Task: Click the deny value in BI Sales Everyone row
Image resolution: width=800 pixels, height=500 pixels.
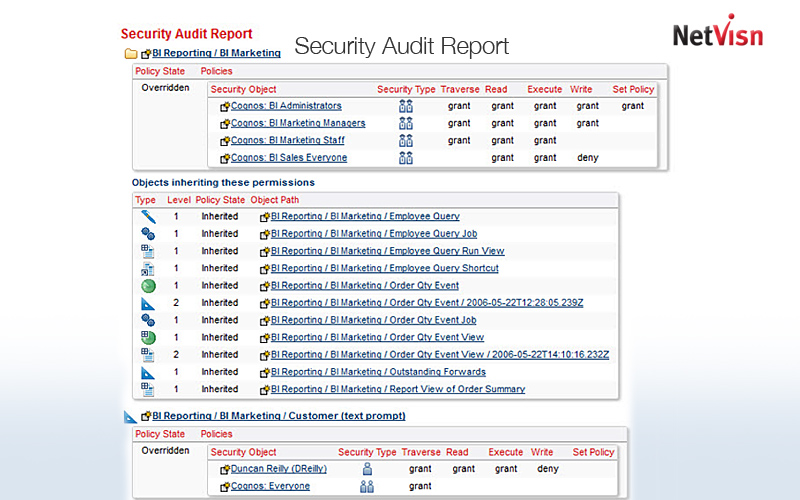Action: tap(588, 158)
